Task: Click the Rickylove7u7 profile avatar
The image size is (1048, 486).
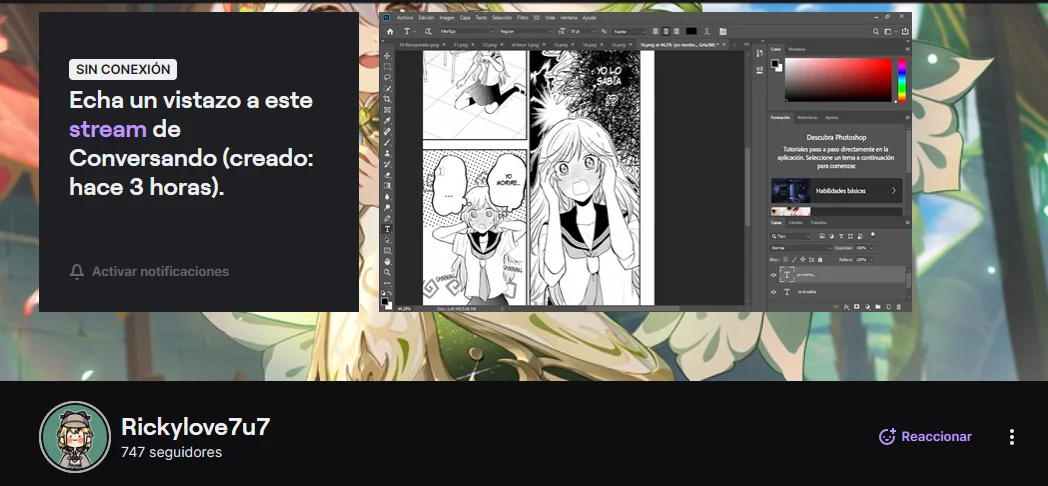Action: point(74,437)
